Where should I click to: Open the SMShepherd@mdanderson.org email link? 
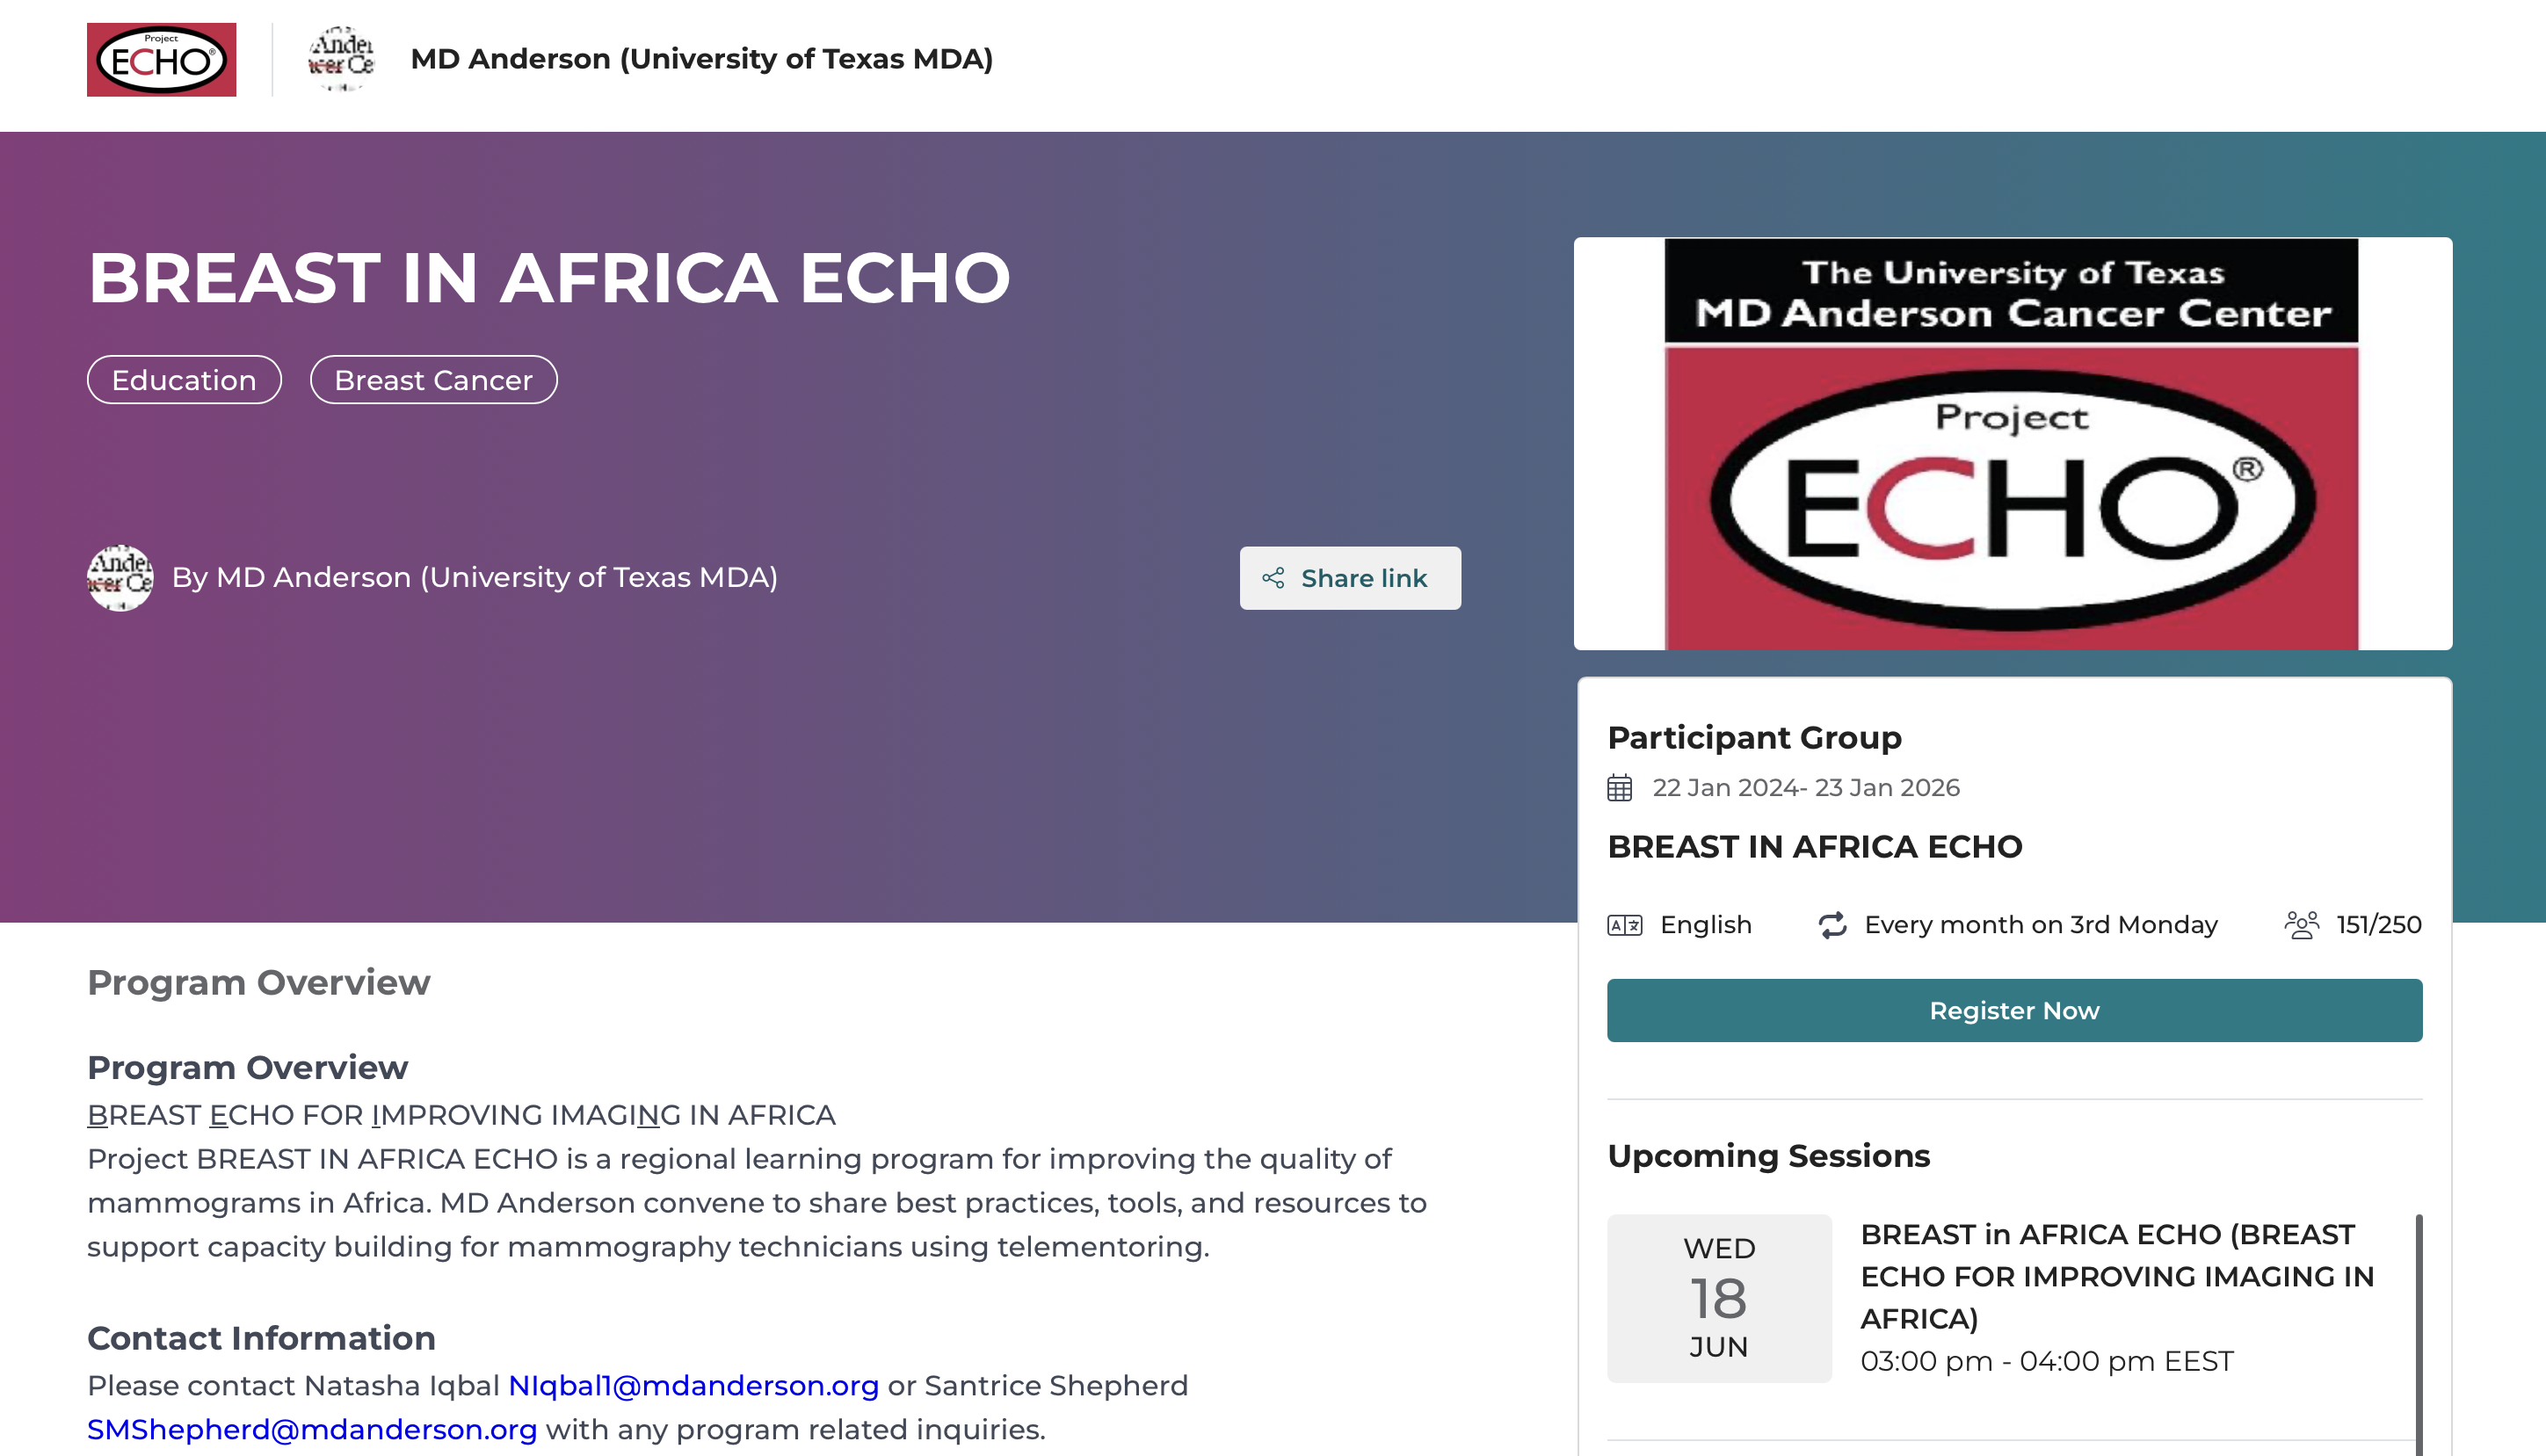312,1430
